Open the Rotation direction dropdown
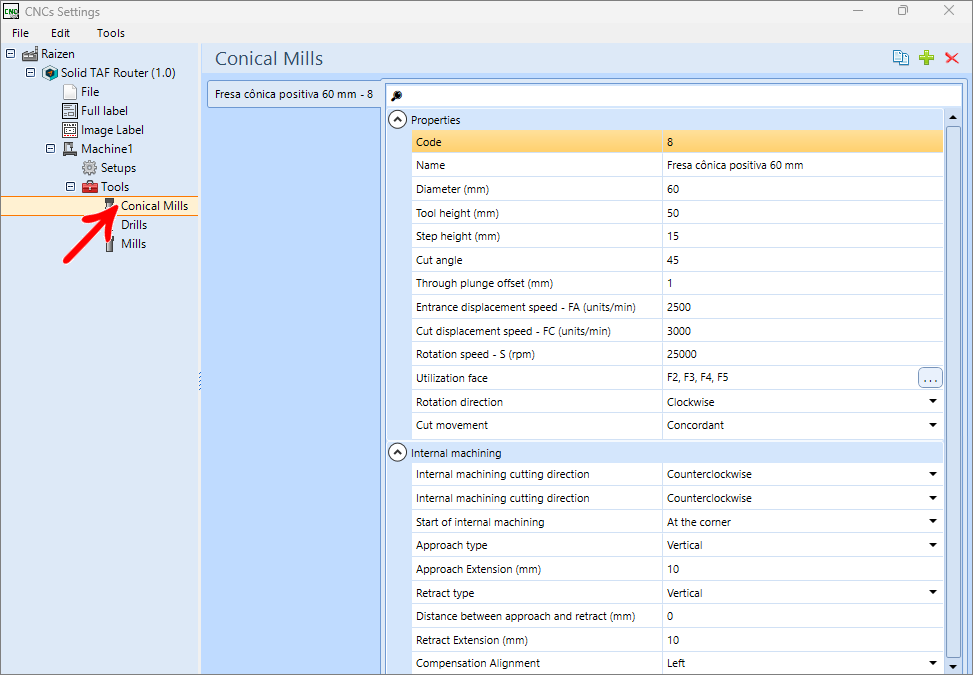This screenshot has width=973, height=675. [933, 401]
